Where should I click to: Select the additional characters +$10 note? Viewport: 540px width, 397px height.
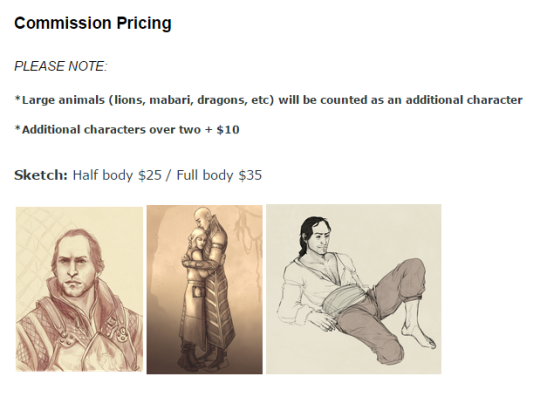[127, 130]
